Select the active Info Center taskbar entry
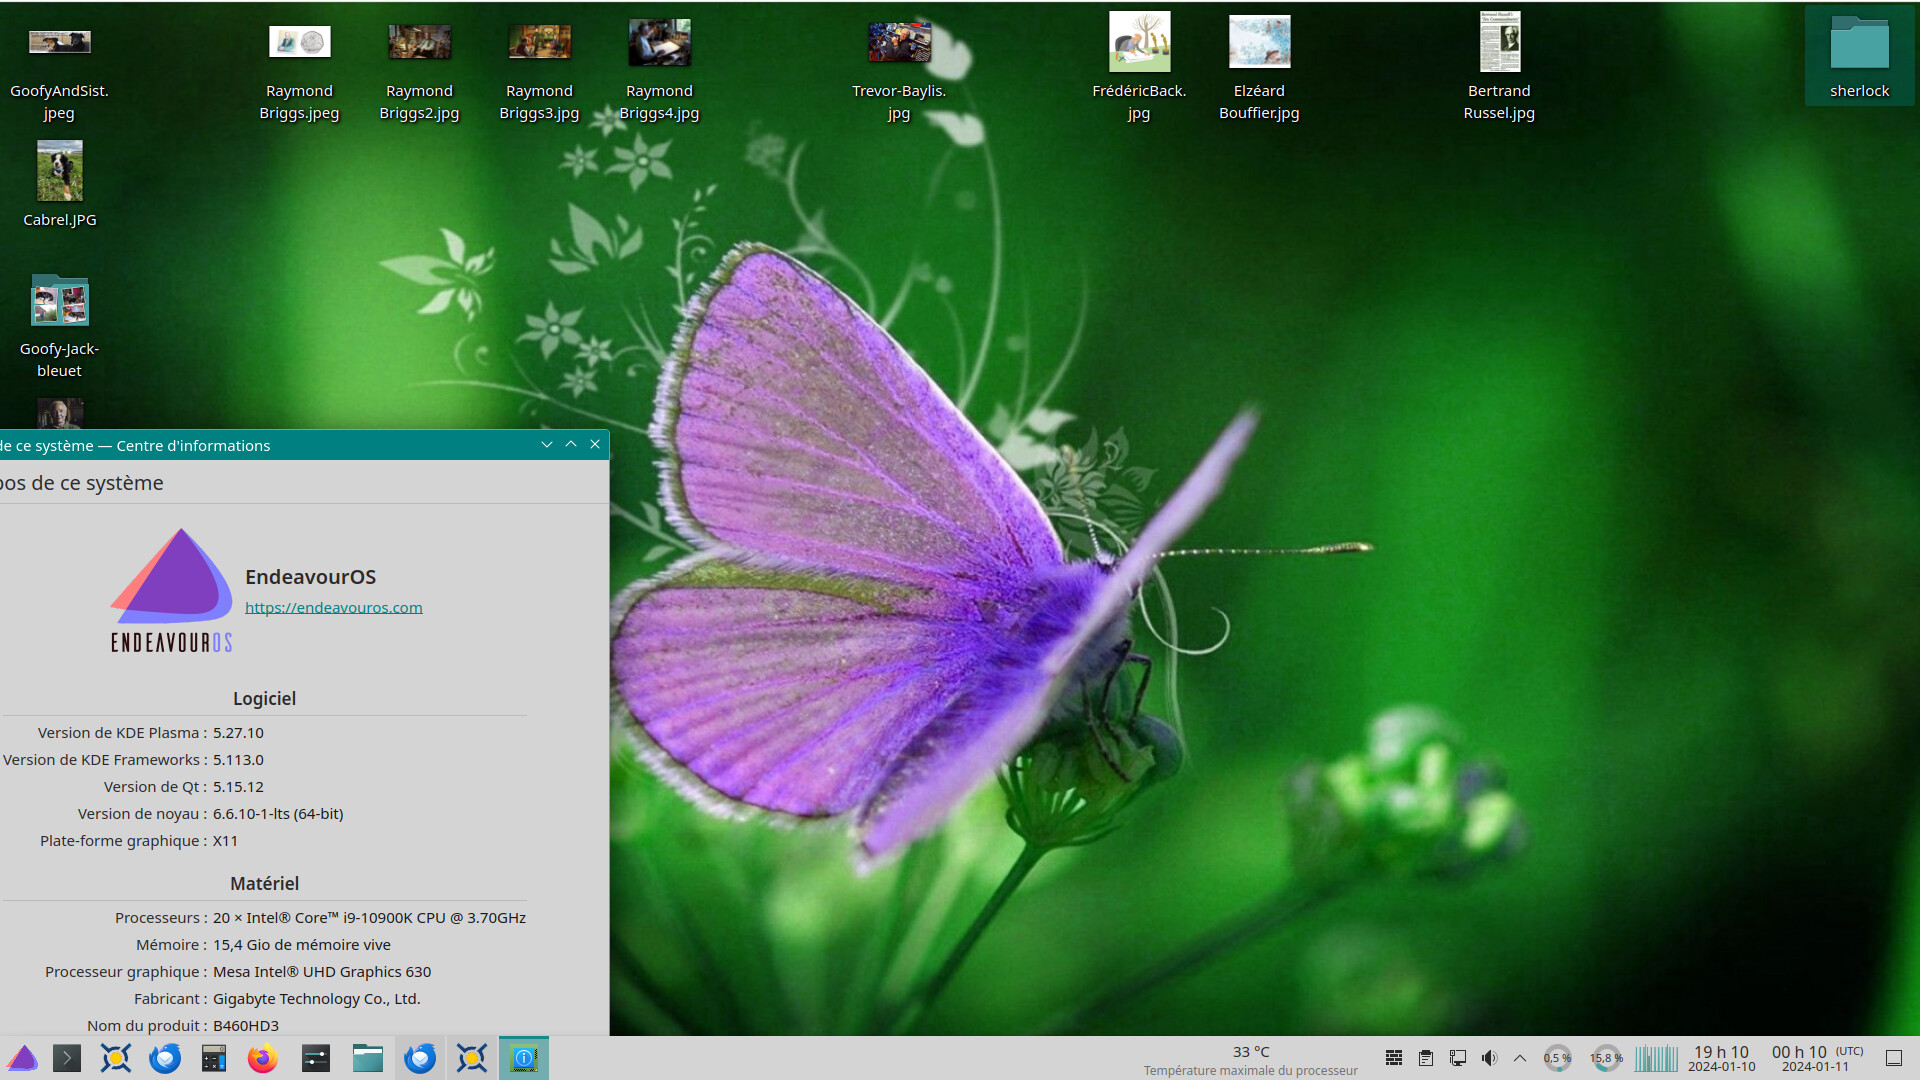This screenshot has width=1920, height=1080. pos(524,1058)
